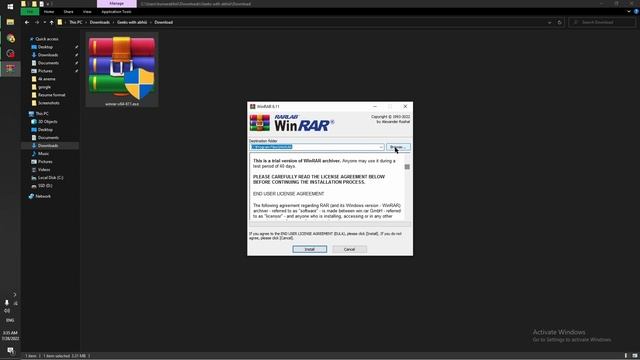Open the View ribbon tab
The image size is (640, 360).
pyautogui.click(x=87, y=12)
